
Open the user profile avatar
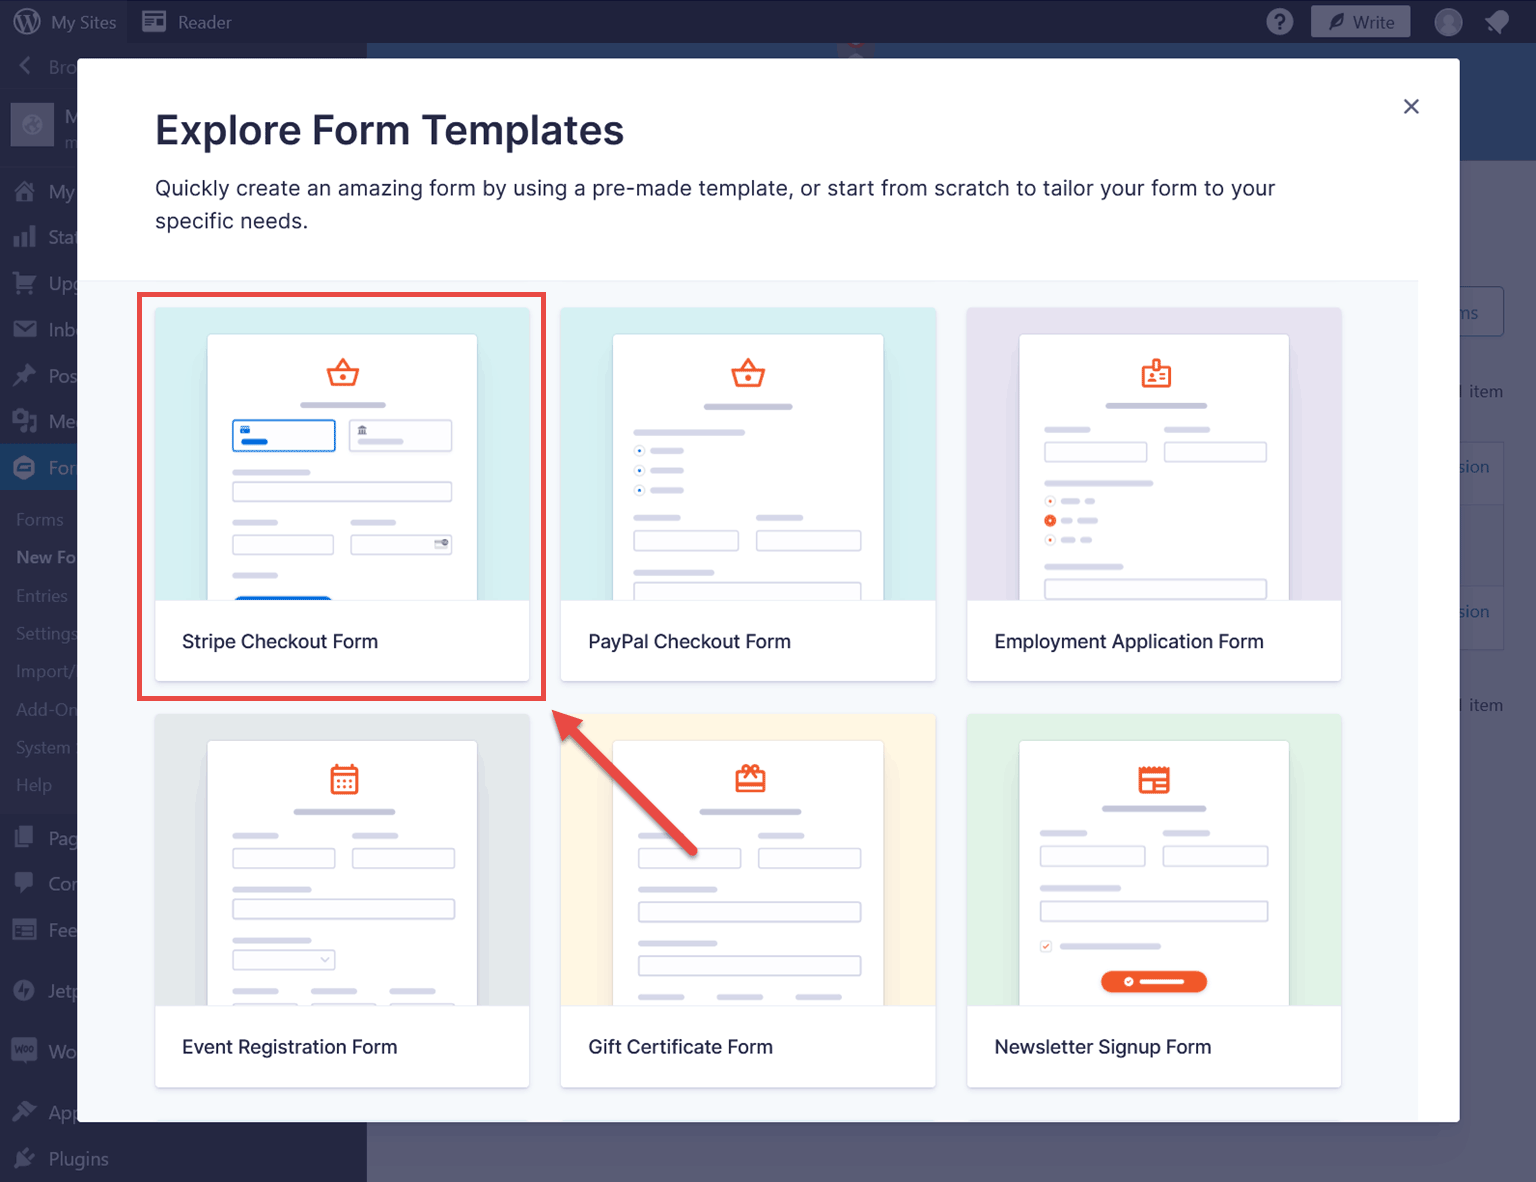point(1448,22)
